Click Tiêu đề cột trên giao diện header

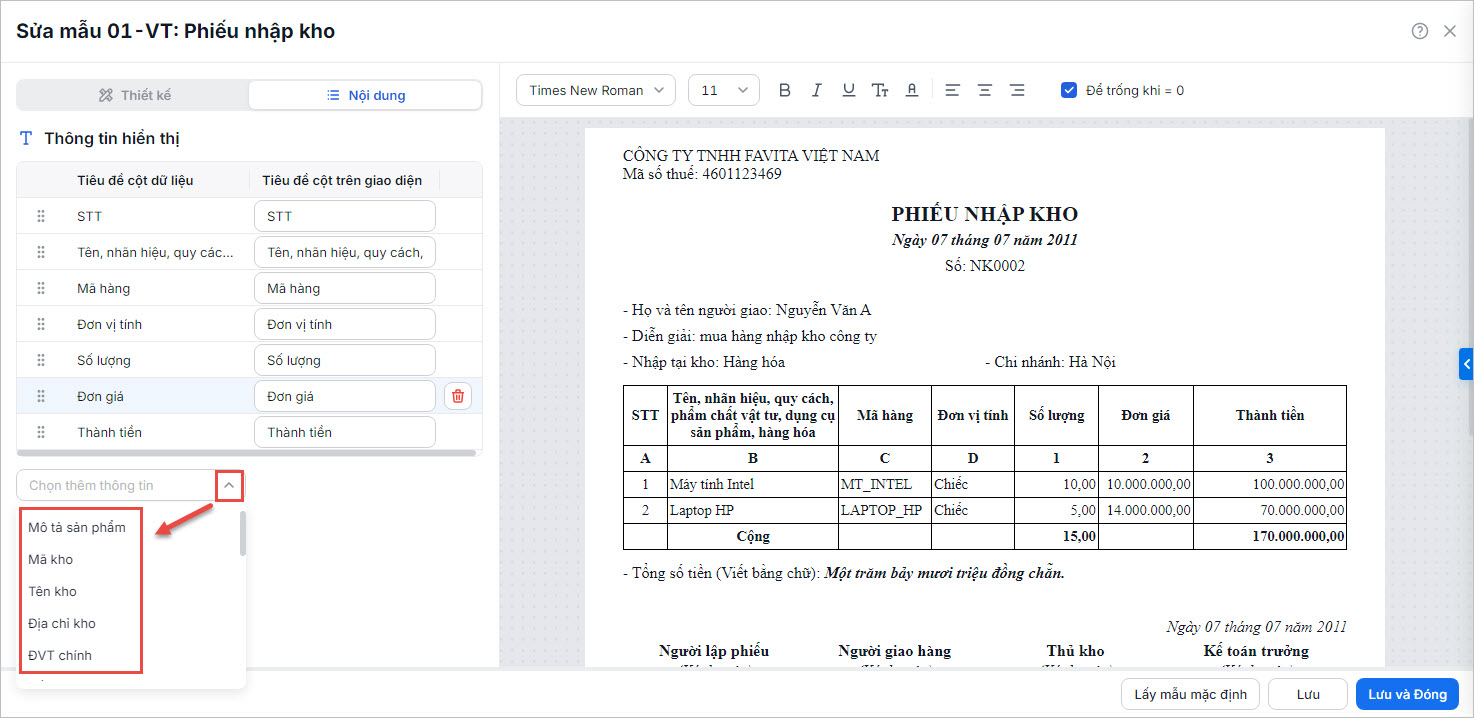(x=342, y=180)
